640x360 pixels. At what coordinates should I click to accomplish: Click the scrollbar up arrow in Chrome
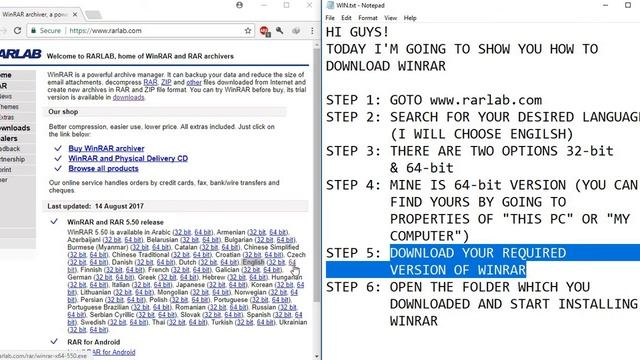(317, 44)
